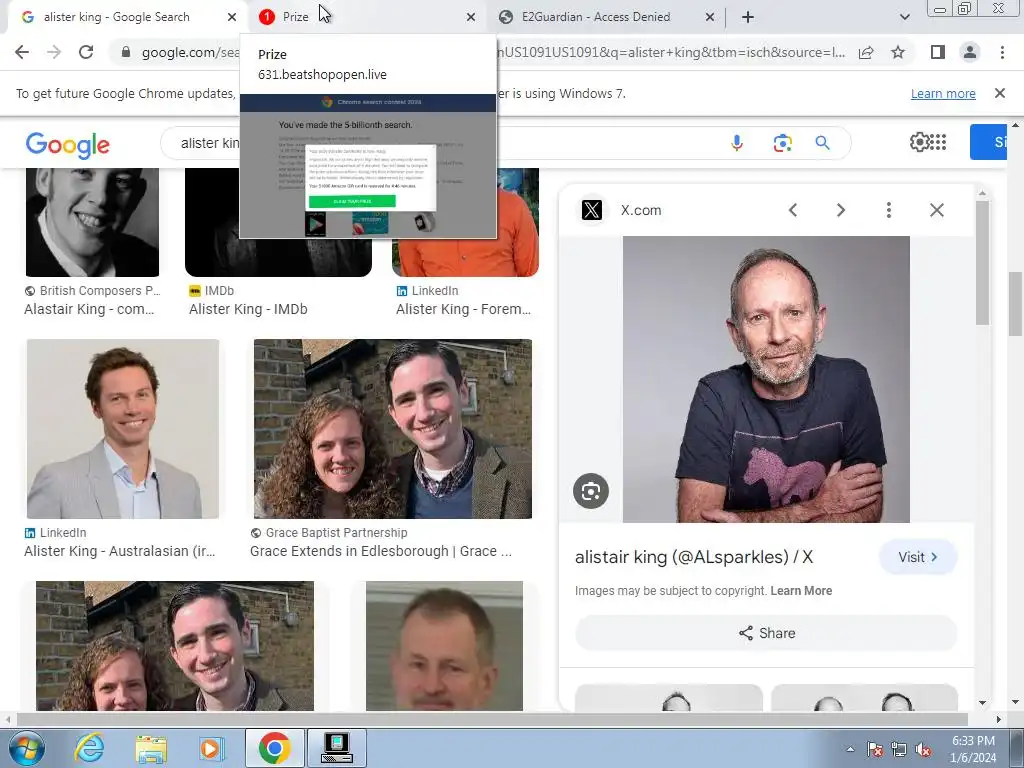
Task: Search by image with Google Lens icon
Action: coord(782,143)
